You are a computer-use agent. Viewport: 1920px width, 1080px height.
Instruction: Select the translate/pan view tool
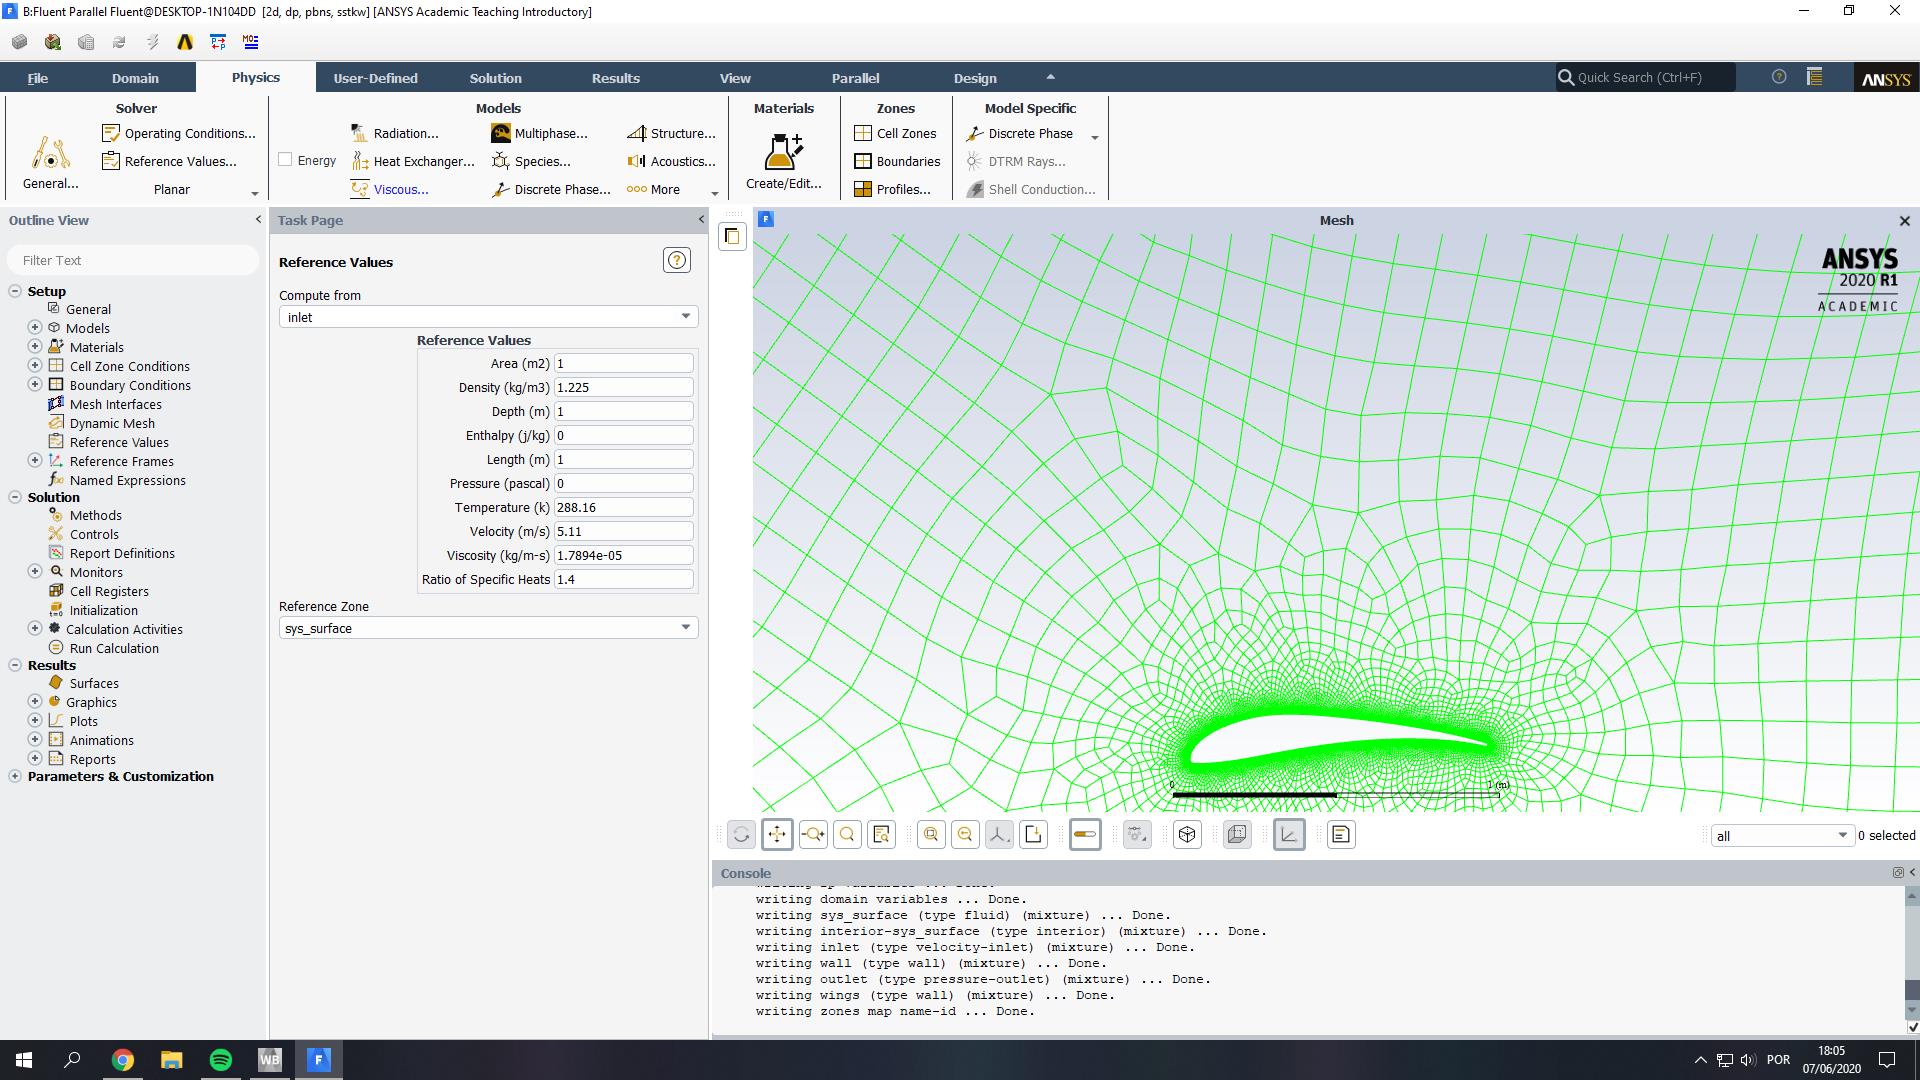coord(777,835)
